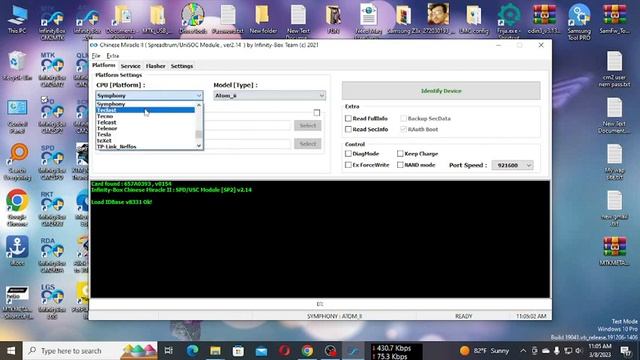Click the upper Select button
Screen dimensions: 640x360
pos(308,125)
